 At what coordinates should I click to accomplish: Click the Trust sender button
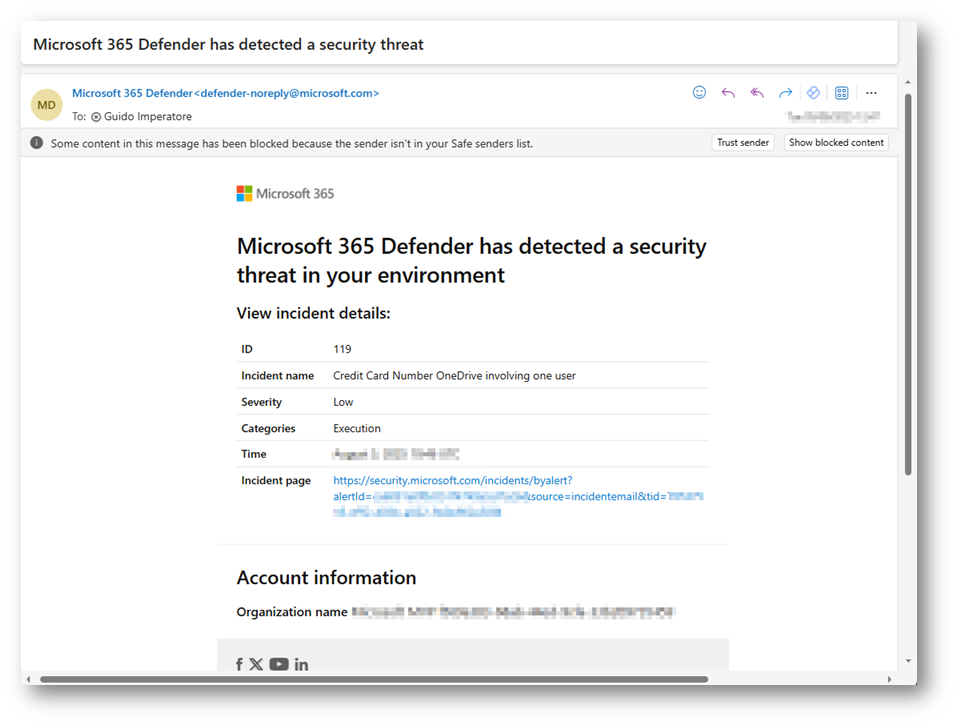743,143
